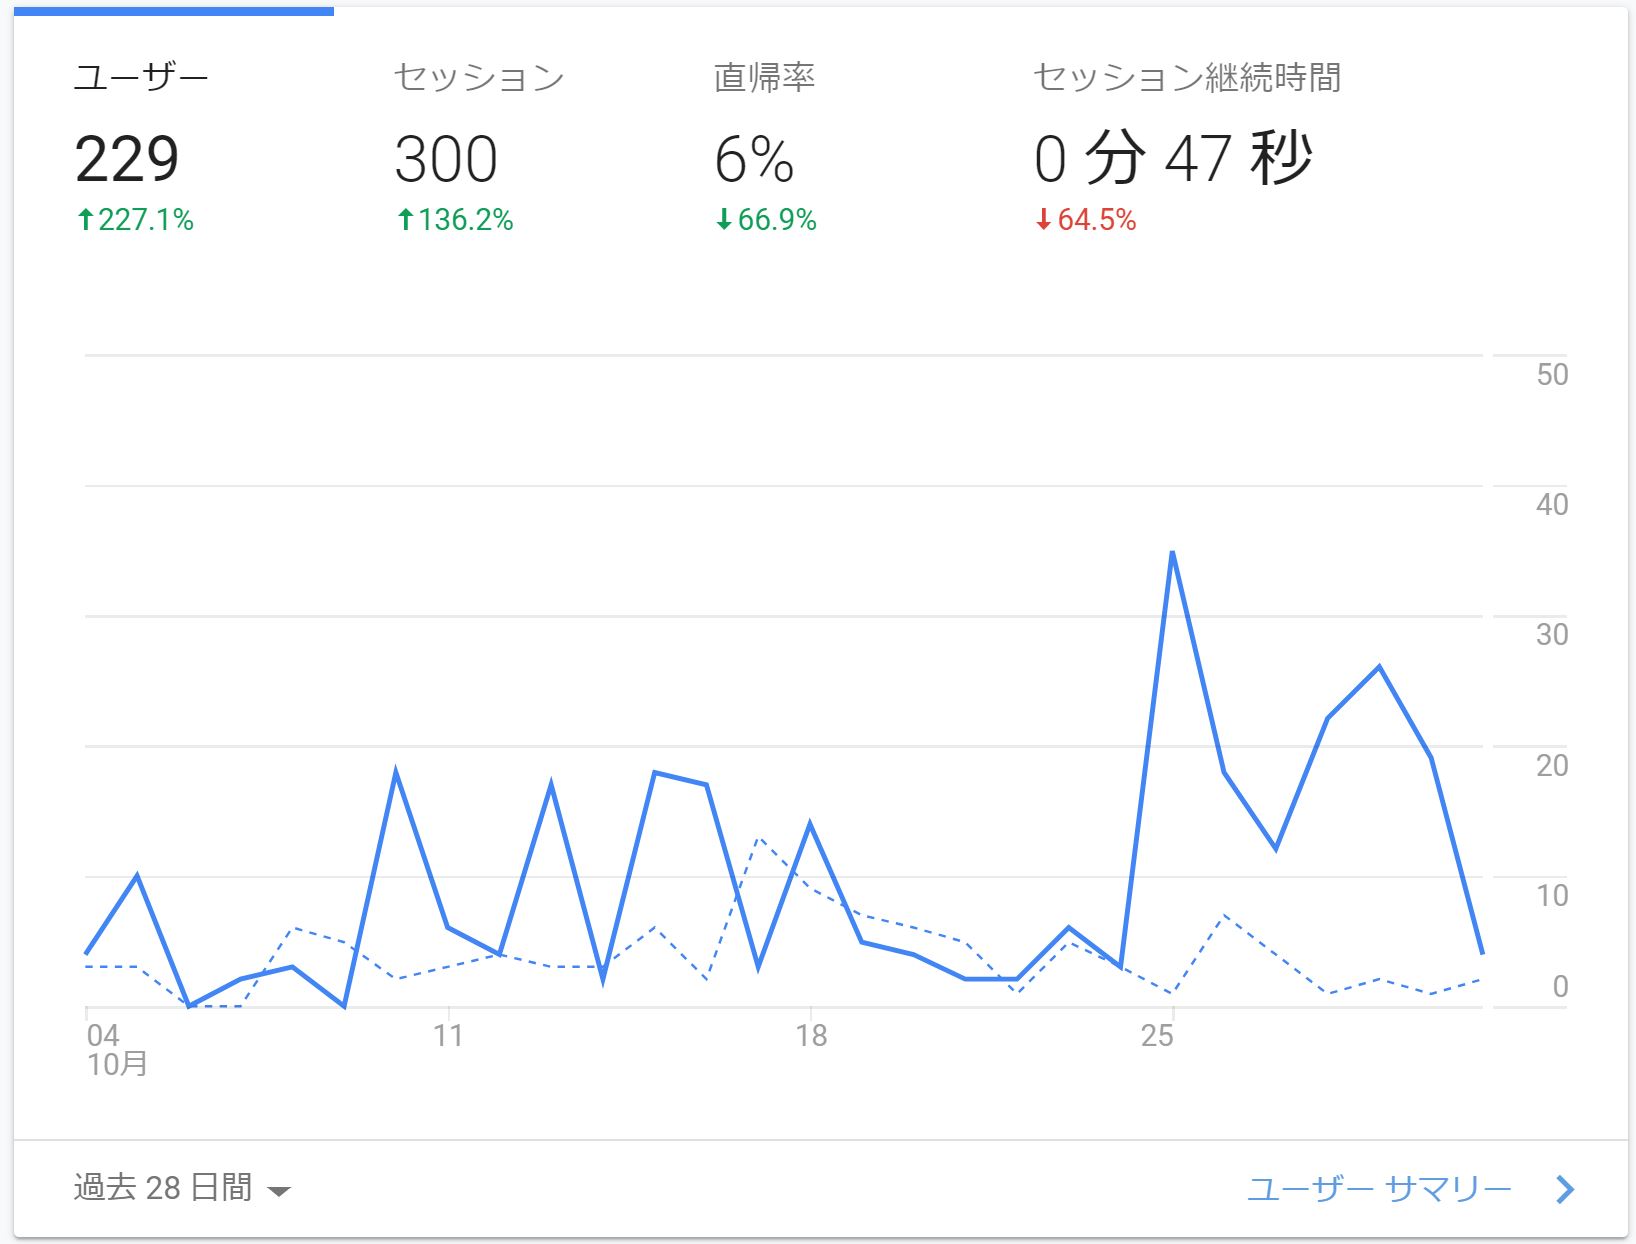The image size is (1636, 1244).
Task: Click the green up arrow beside 227.1%
Action: (x=86, y=219)
